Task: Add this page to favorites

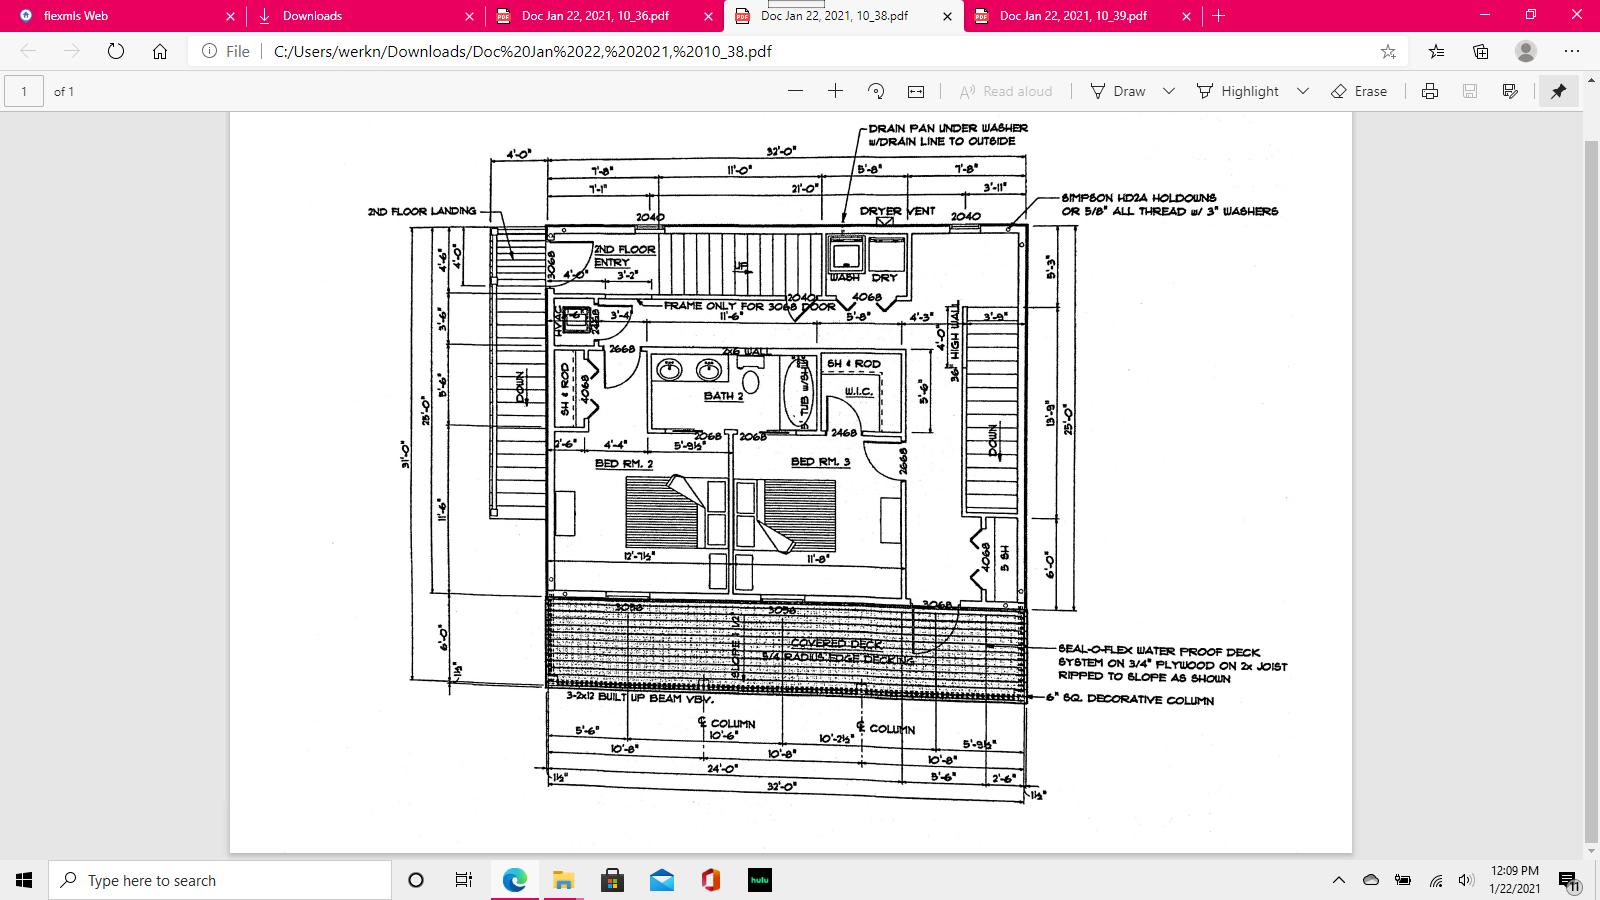Action: coord(1388,51)
